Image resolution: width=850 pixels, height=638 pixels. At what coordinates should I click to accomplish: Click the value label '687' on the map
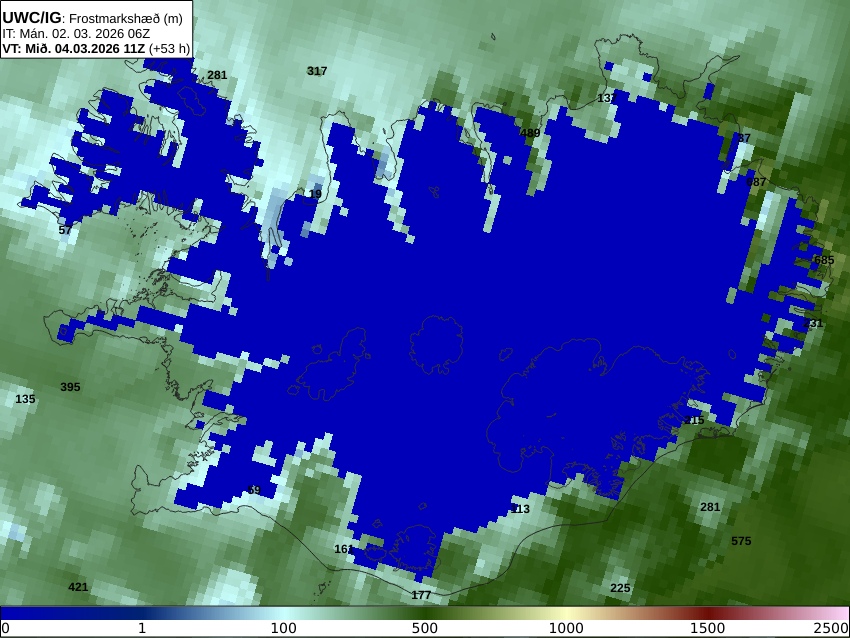tap(756, 182)
